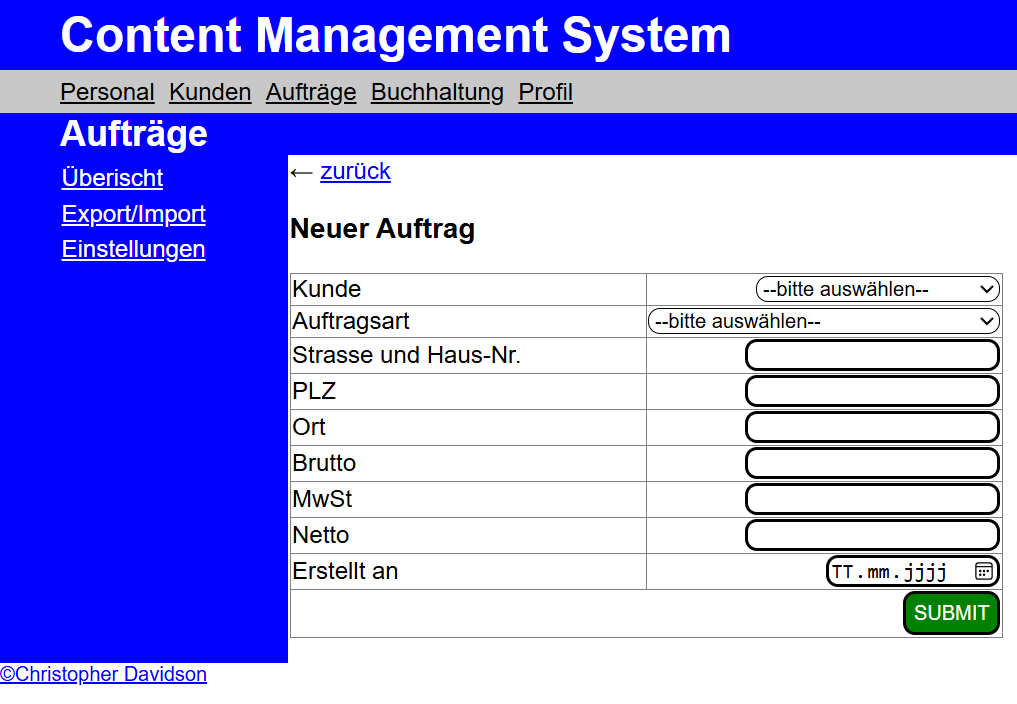
Task: Open the Buchhaltung menu item
Action: click(x=437, y=92)
